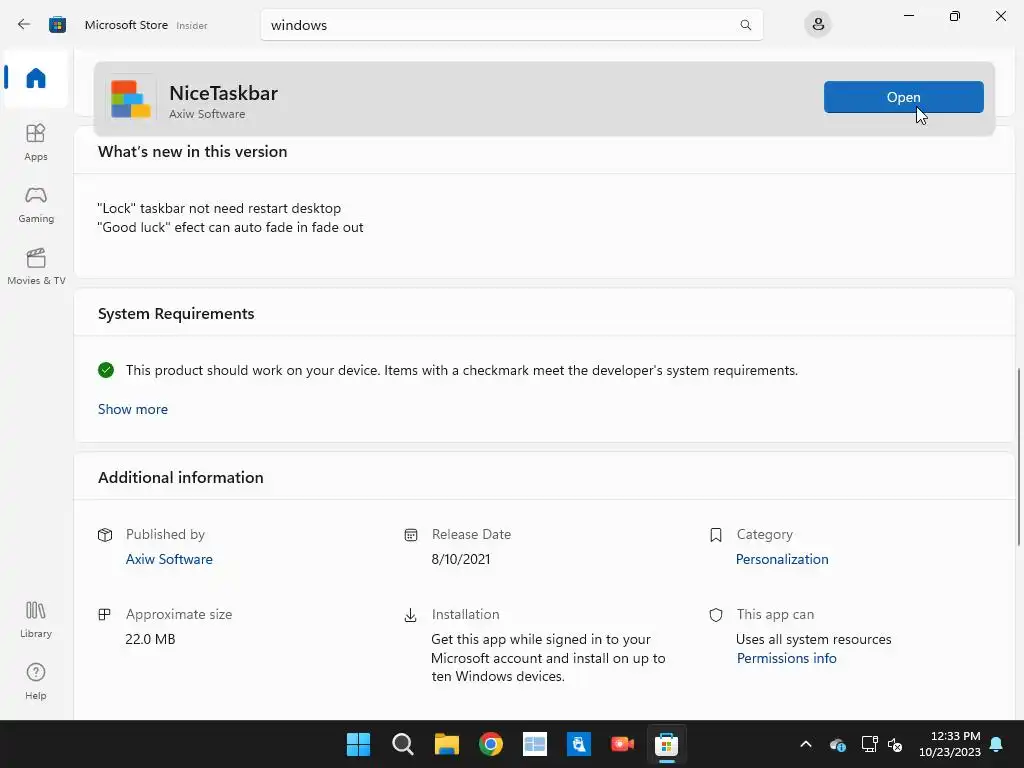Click the widgets taskbar icon

tap(535, 744)
